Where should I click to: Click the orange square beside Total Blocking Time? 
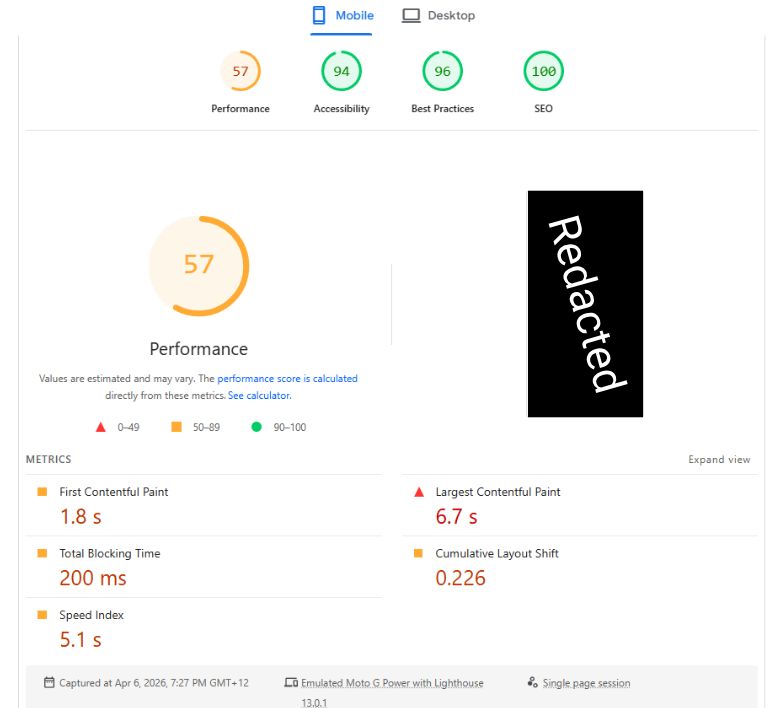click(42, 553)
